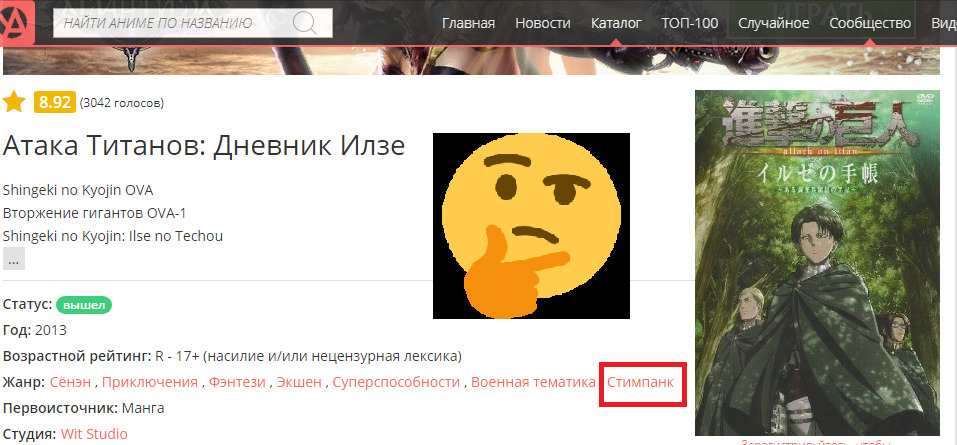Go to the ТОП-100 page
The width and height of the screenshot is (957, 445).
690,23
